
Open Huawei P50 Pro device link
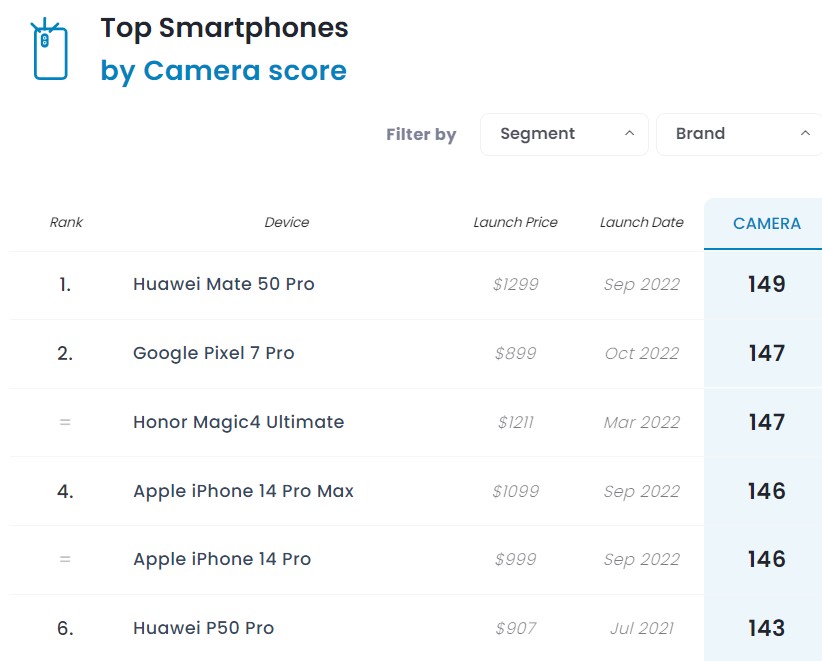tap(203, 628)
